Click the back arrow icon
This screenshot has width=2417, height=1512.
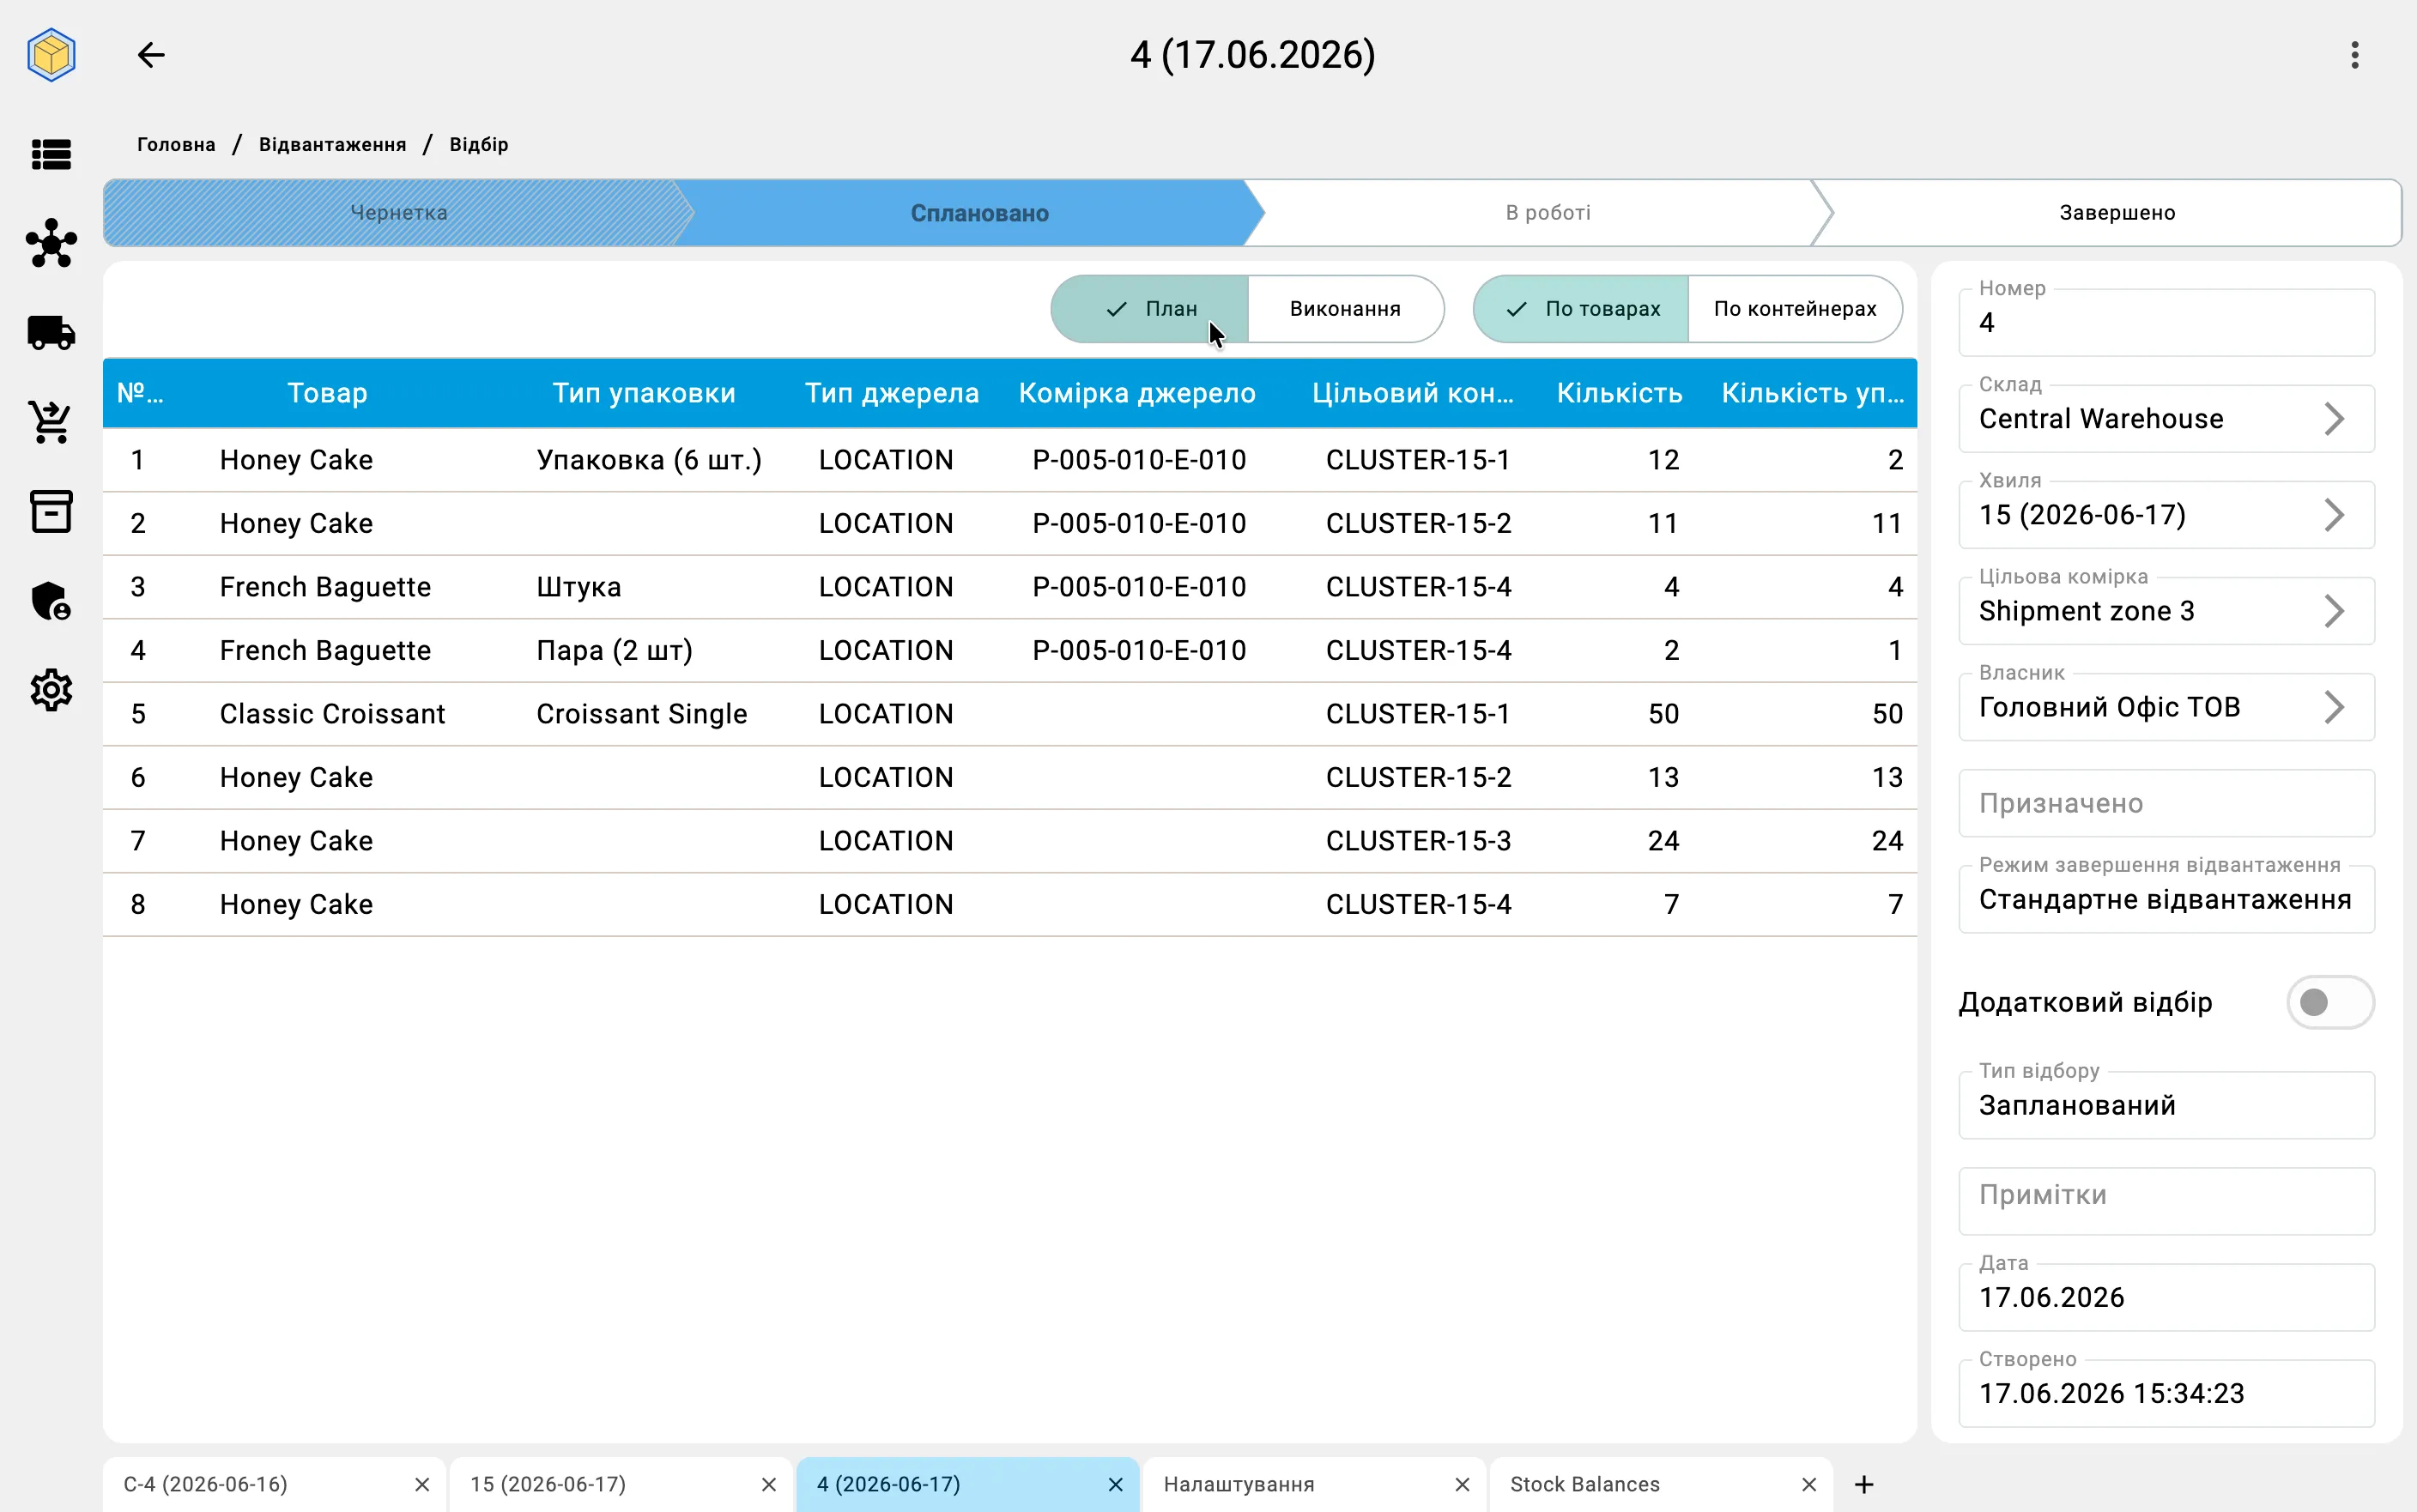151,55
